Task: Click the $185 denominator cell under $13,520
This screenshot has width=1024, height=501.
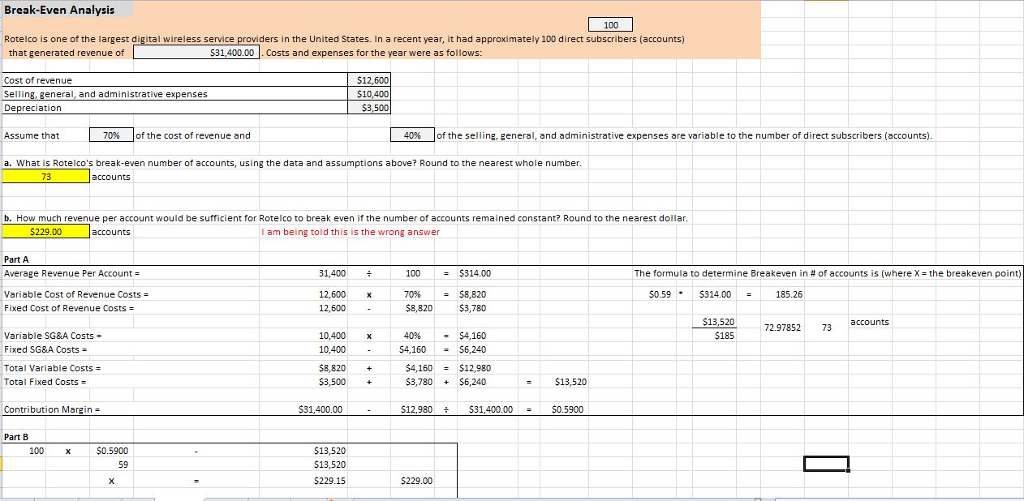Action: (725, 336)
